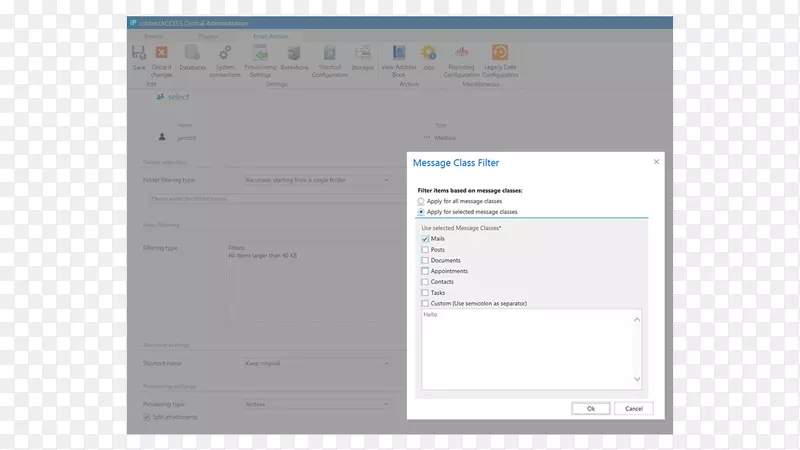Viewport: 800px width, 450px height.
Task: Check the Custom message class checkbox
Action: pyautogui.click(x=425, y=303)
